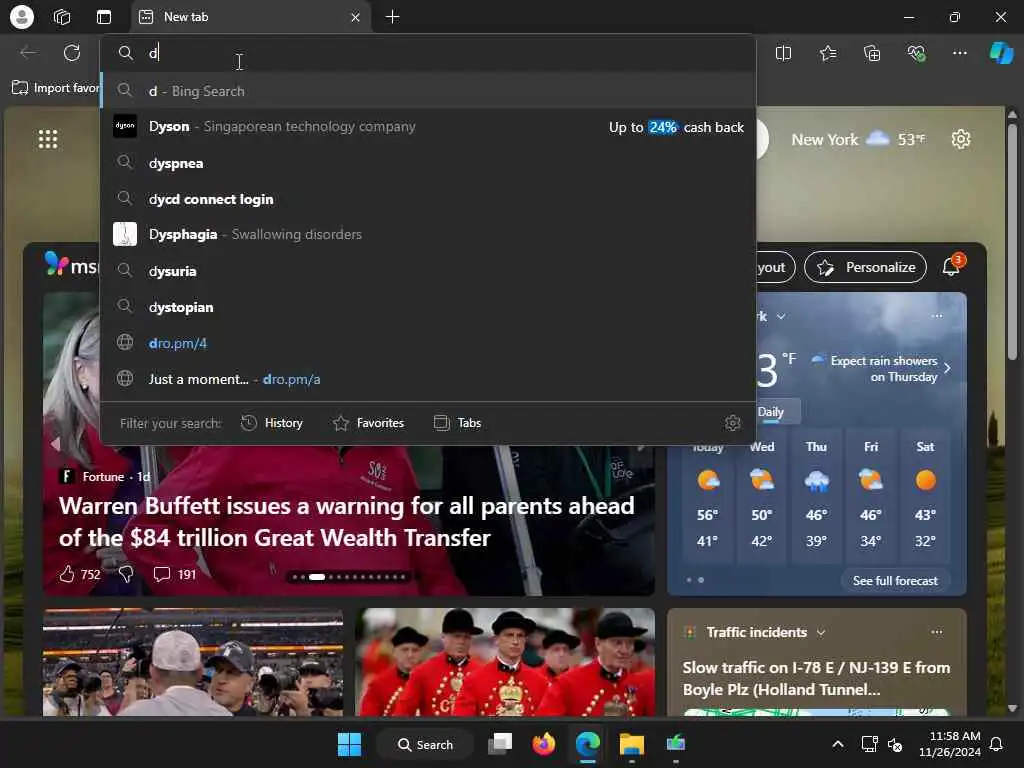Select the Dyson suggestion
Image resolution: width=1024 pixels, height=768 pixels.
[428, 127]
